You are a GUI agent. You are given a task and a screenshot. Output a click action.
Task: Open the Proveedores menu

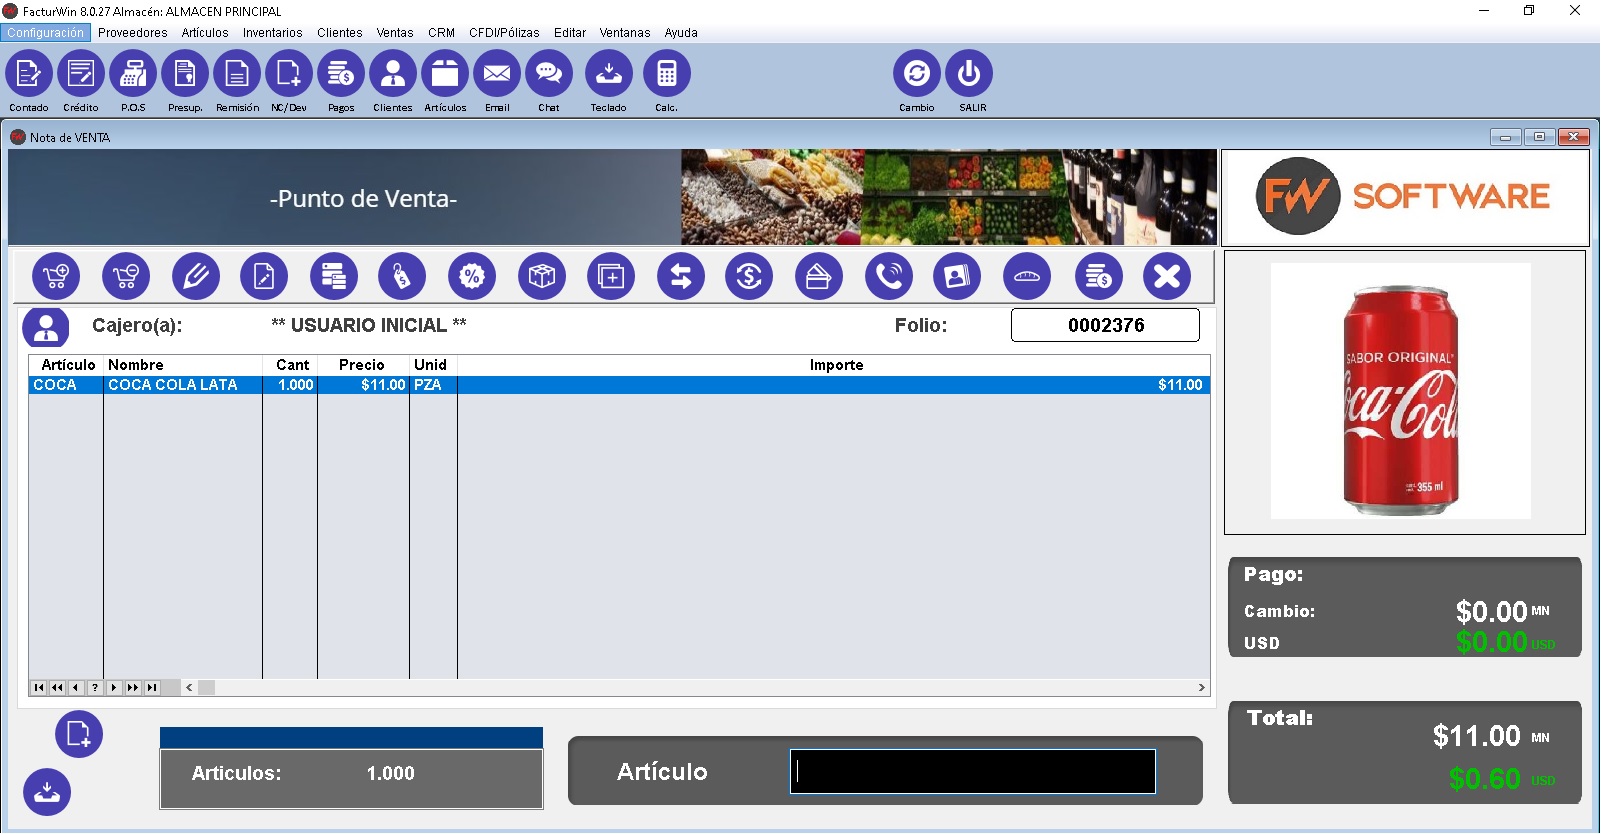pyautogui.click(x=133, y=33)
